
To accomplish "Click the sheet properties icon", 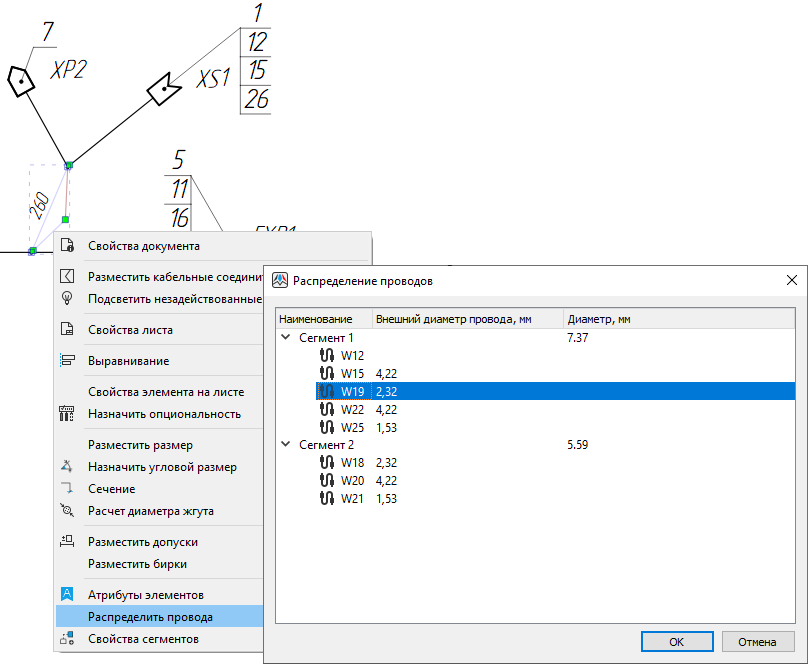I will pos(68,330).
